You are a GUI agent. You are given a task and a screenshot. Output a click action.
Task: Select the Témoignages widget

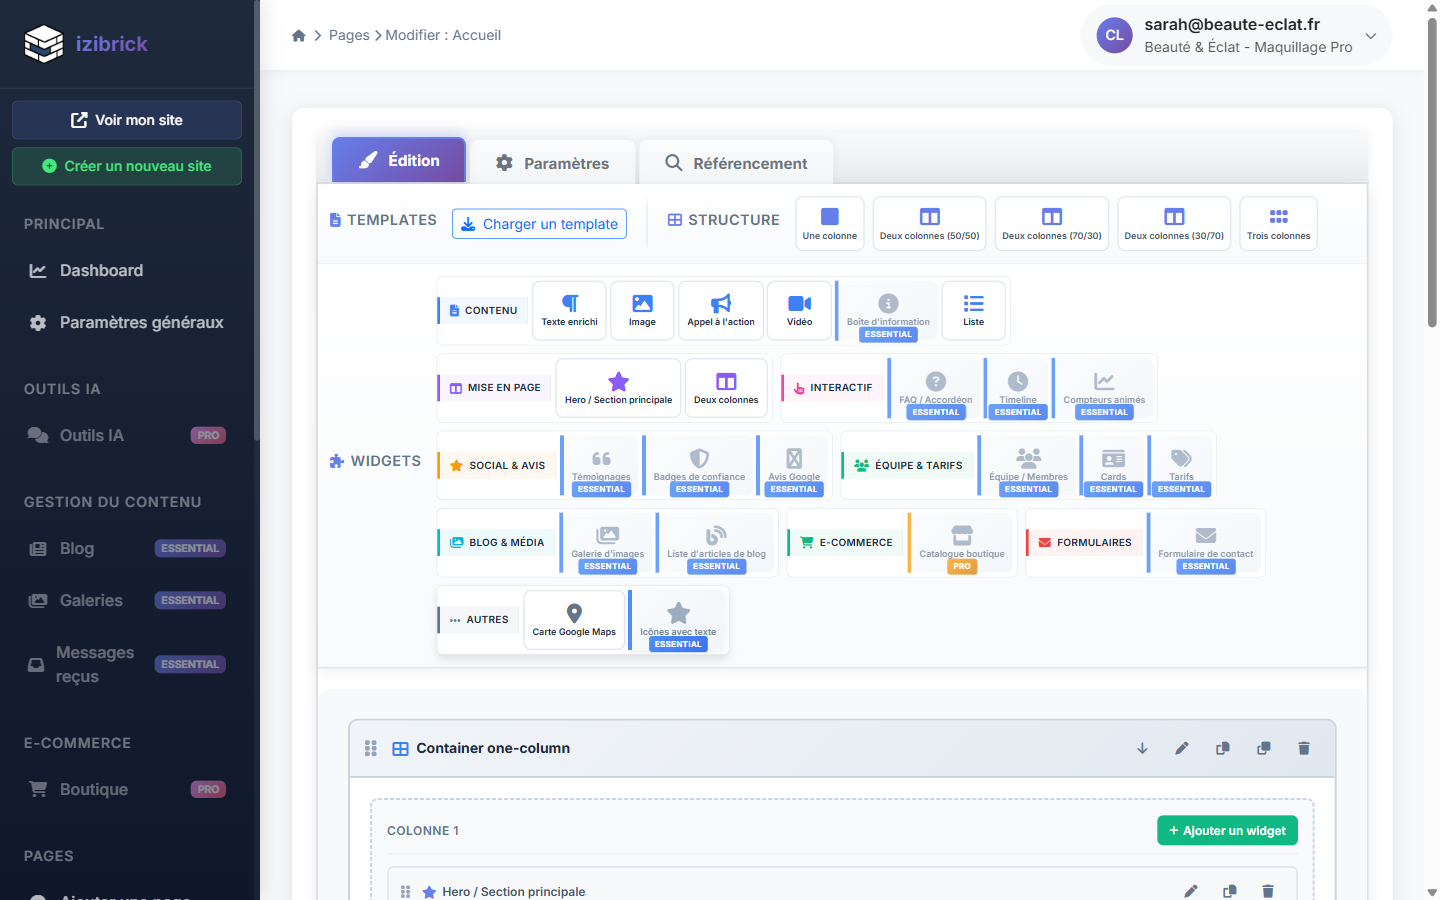coord(601,467)
